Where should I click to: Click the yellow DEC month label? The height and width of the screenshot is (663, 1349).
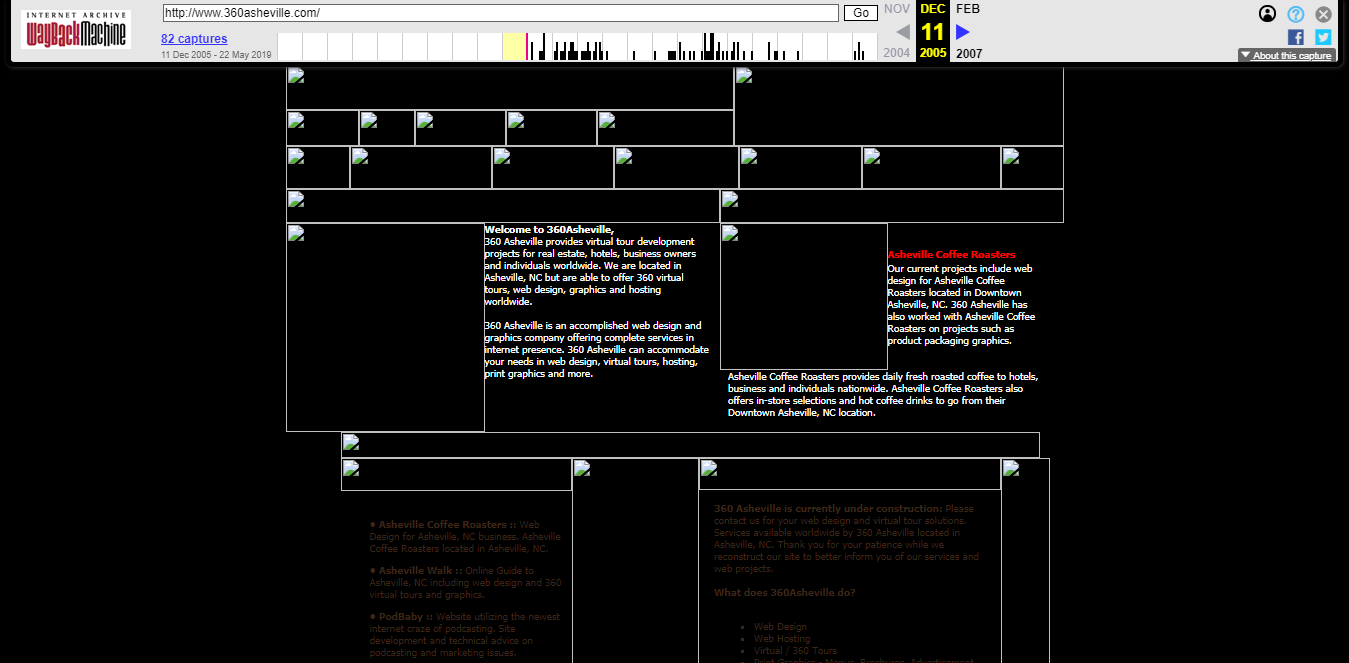click(x=933, y=9)
